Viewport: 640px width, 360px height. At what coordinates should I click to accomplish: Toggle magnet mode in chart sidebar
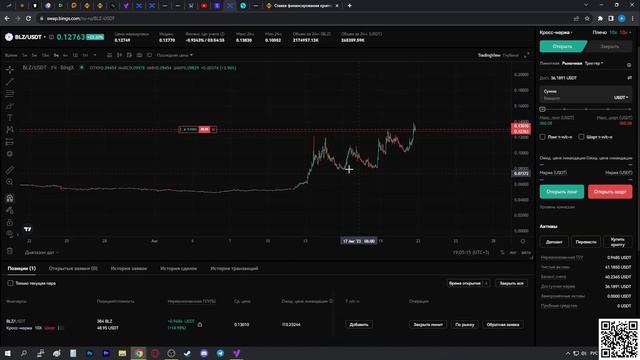[10, 198]
